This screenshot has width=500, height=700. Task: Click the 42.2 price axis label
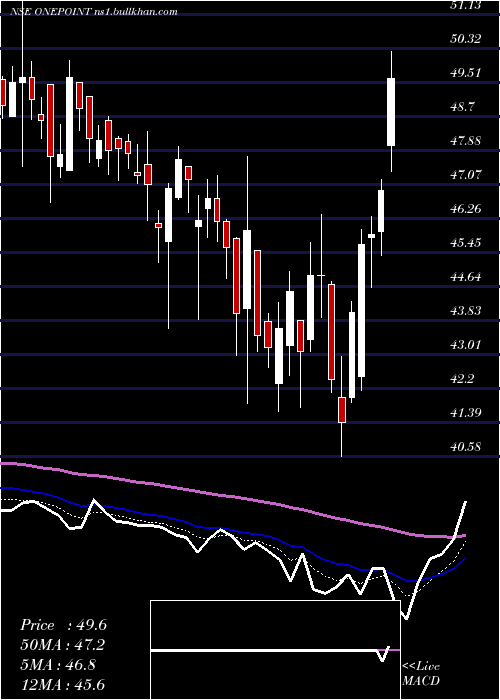point(462,379)
